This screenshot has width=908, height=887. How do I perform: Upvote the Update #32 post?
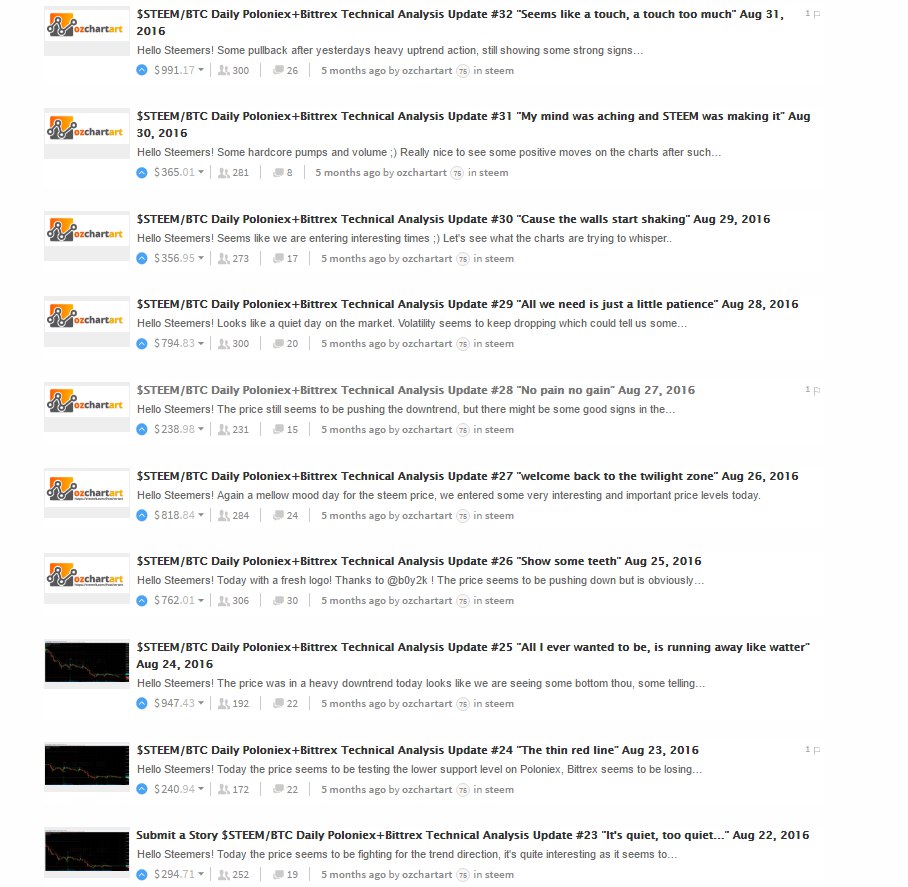click(142, 70)
